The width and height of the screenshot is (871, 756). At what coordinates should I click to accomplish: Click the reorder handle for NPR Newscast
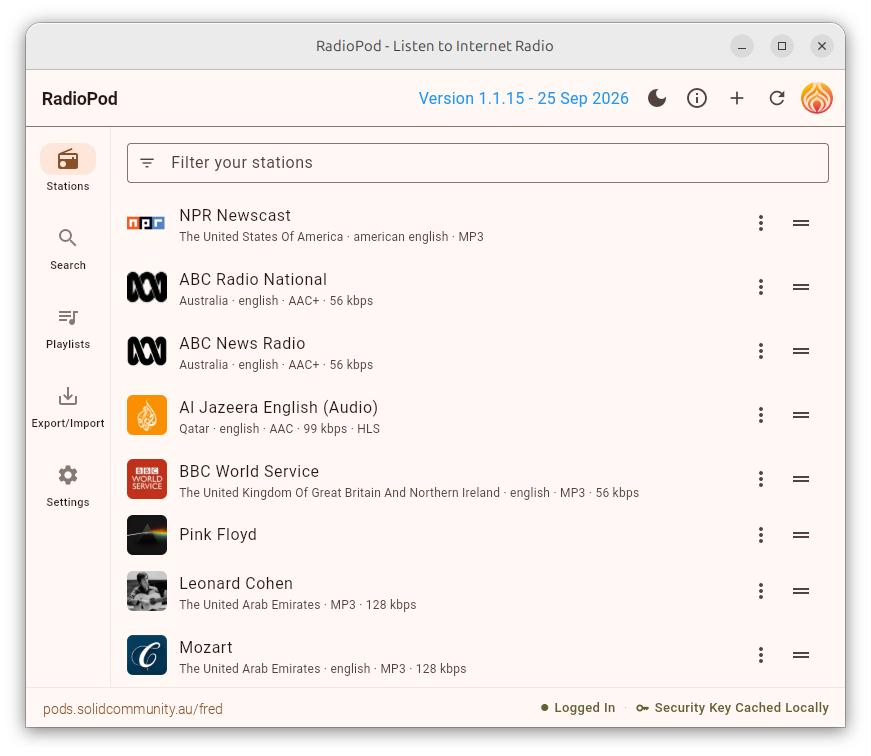click(800, 223)
